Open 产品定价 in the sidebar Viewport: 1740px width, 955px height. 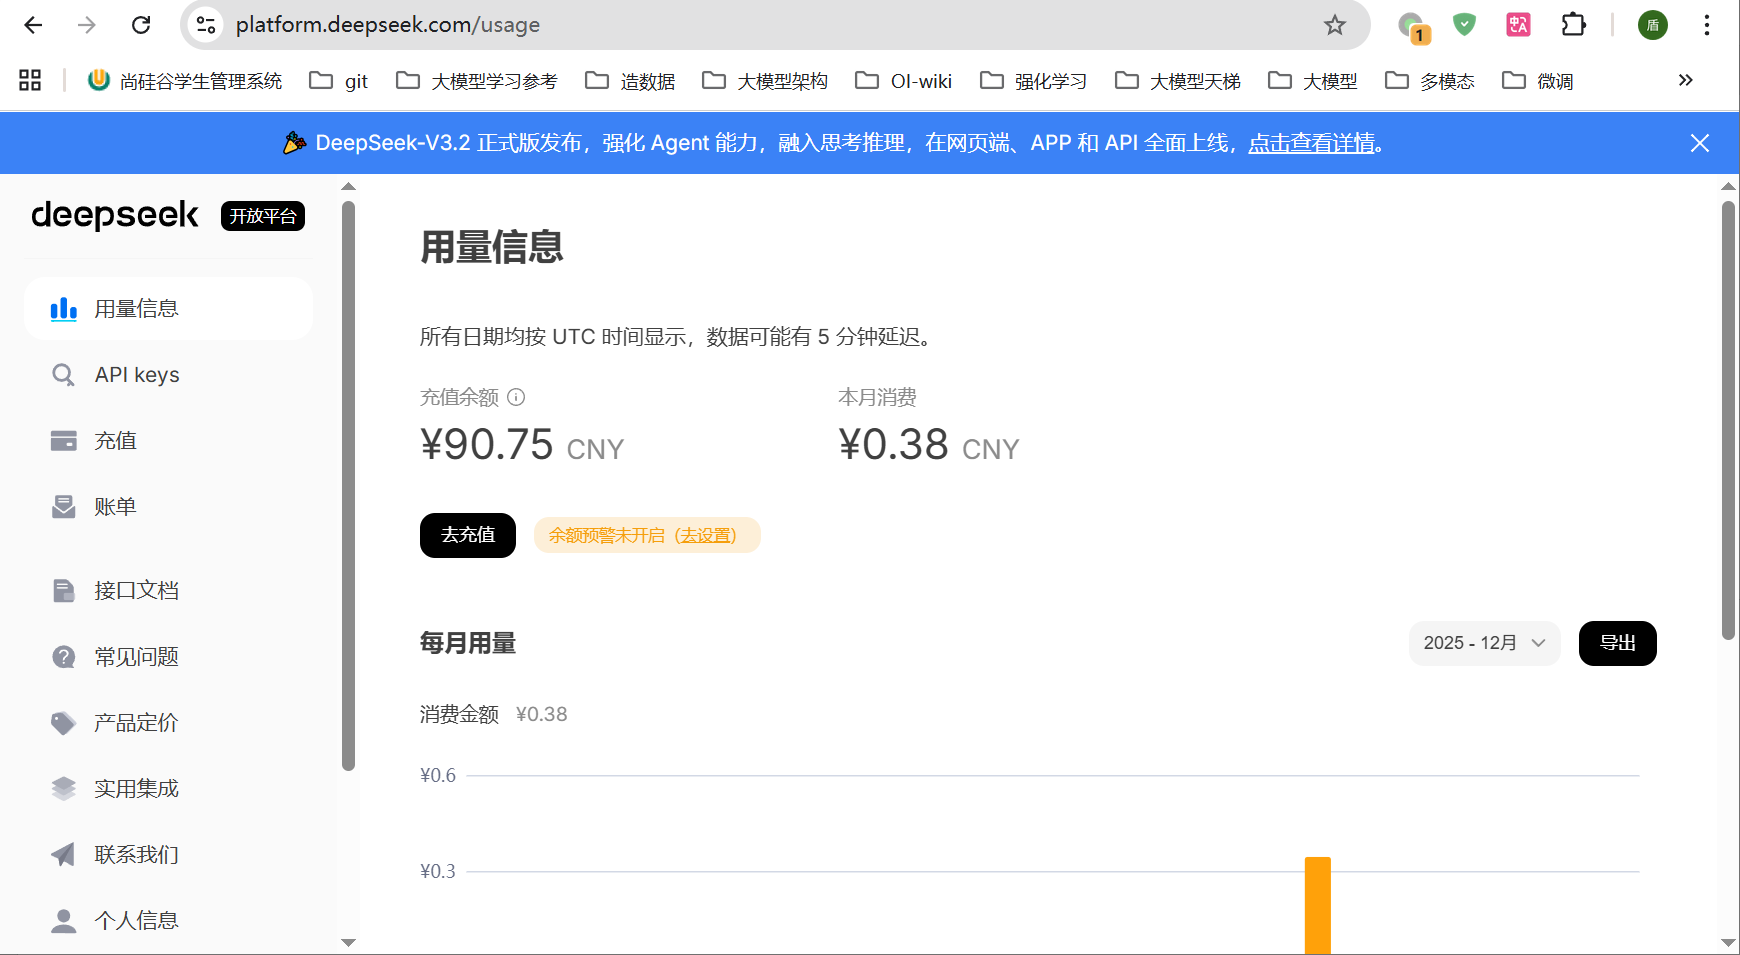click(168, 723)
